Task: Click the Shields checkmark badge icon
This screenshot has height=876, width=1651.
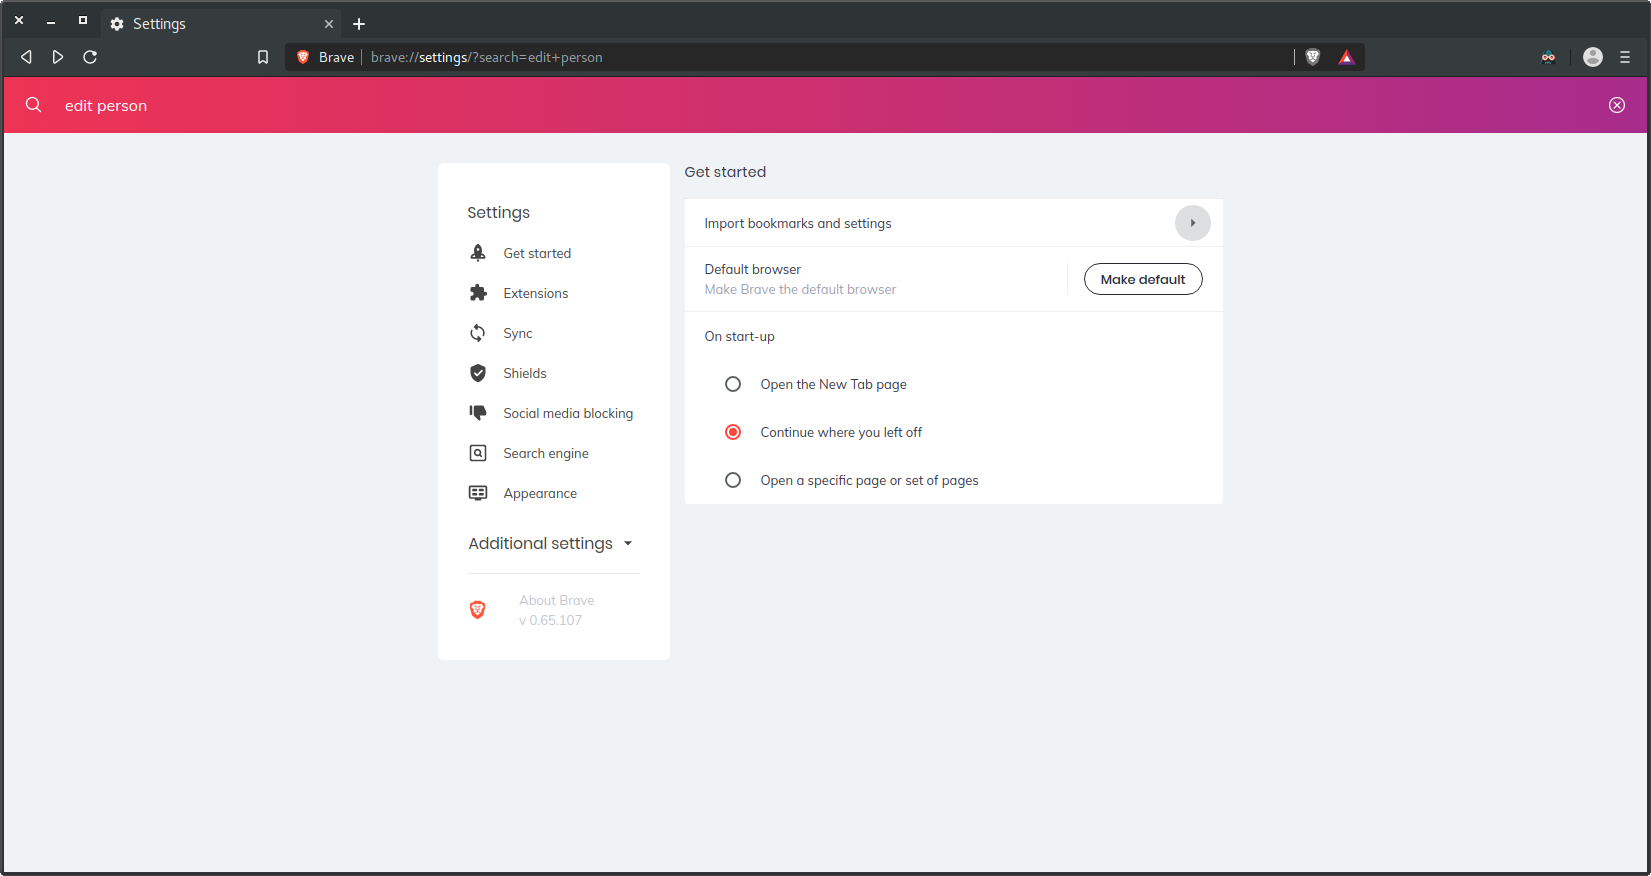Action: tap(478, 373)
